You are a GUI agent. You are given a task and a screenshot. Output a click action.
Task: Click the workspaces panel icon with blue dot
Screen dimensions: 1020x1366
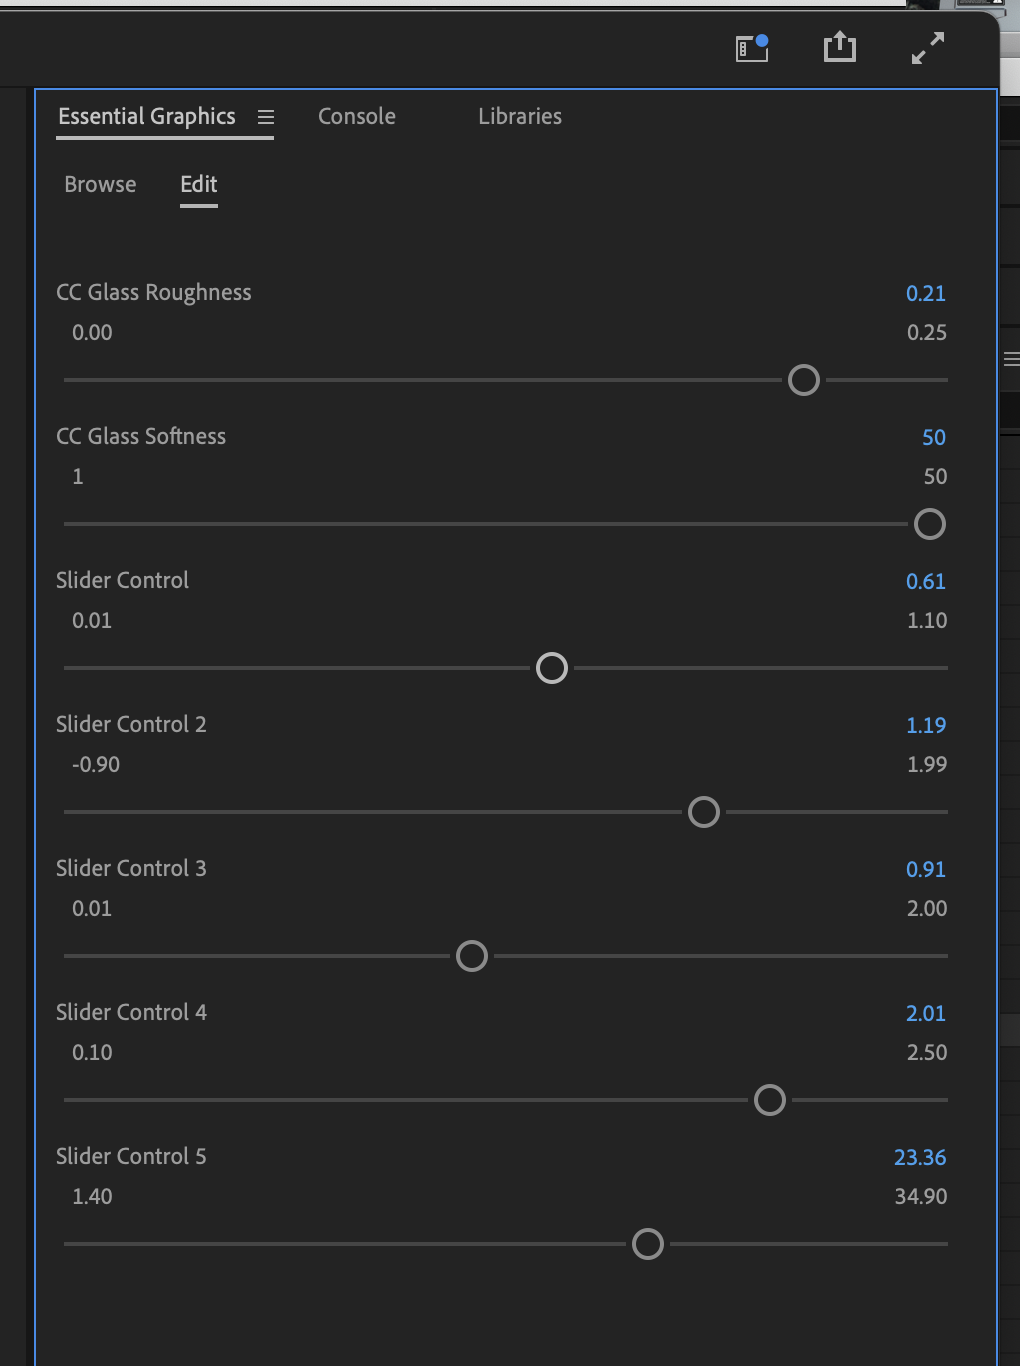tap(751, 48)
